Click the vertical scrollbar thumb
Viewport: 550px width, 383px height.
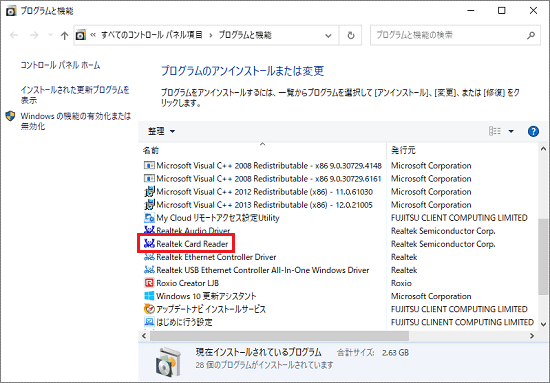543,257
